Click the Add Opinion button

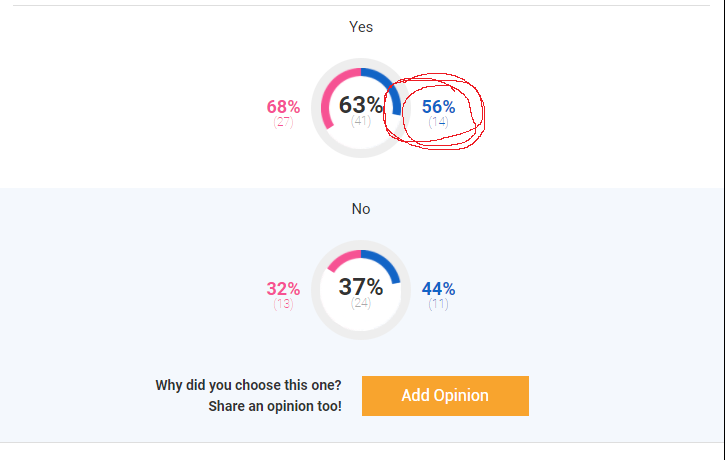click(445, 395)
